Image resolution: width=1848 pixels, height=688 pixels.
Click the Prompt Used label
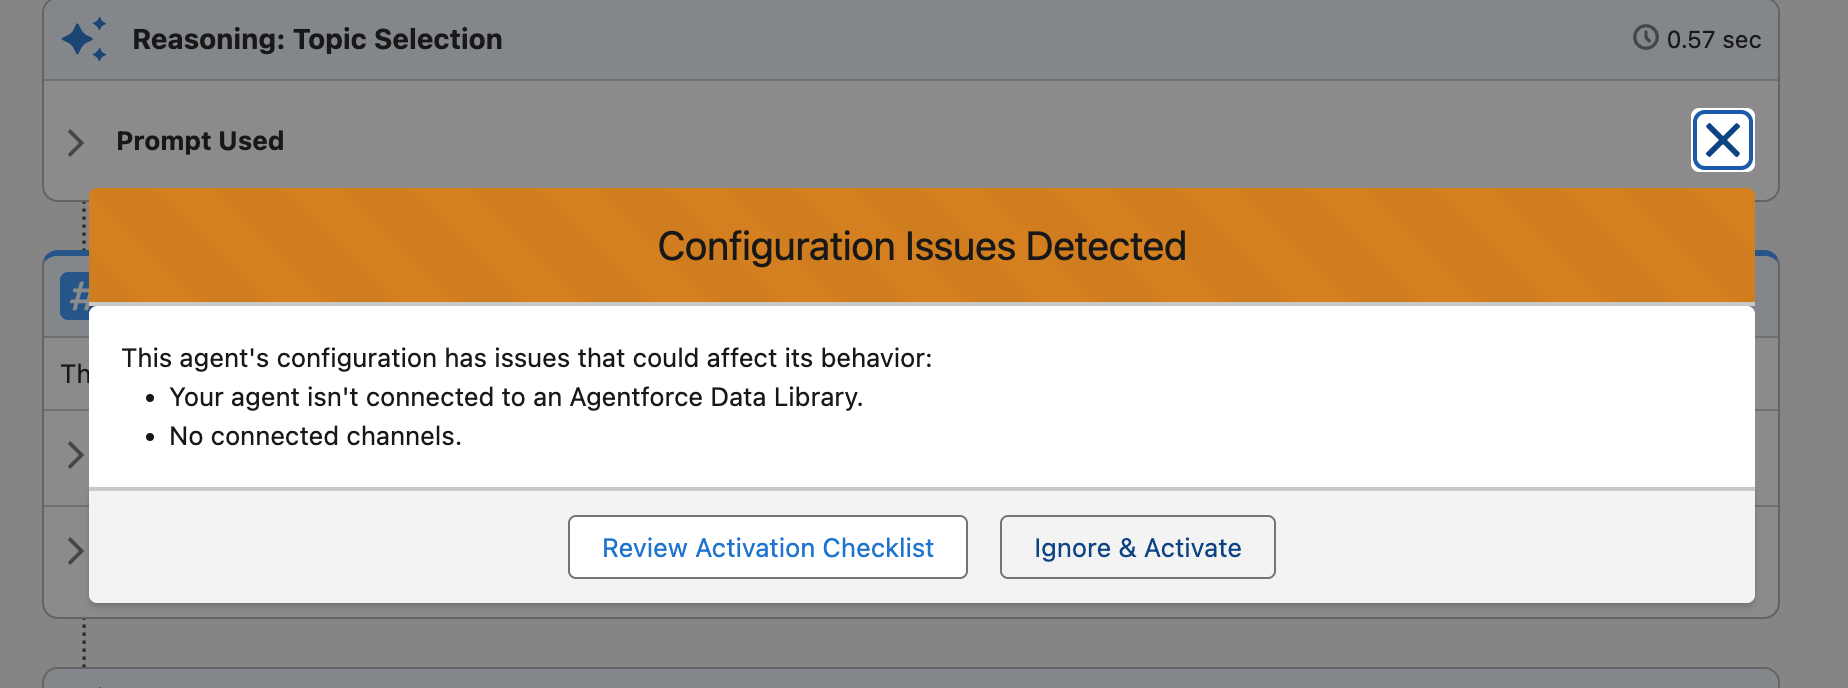(200, 141)
